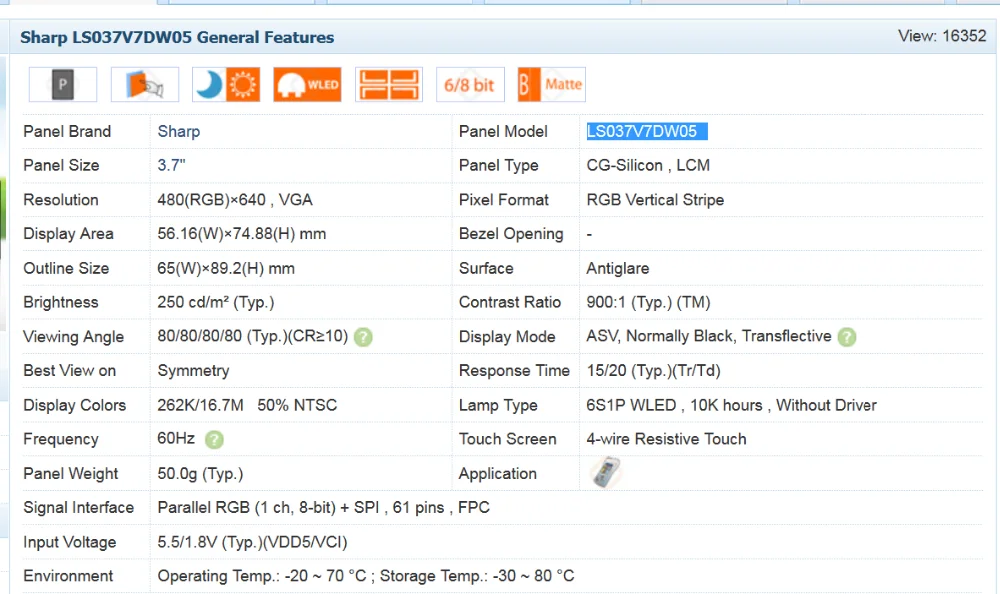
Task: Click the Panel Model label
Action: 503,131
